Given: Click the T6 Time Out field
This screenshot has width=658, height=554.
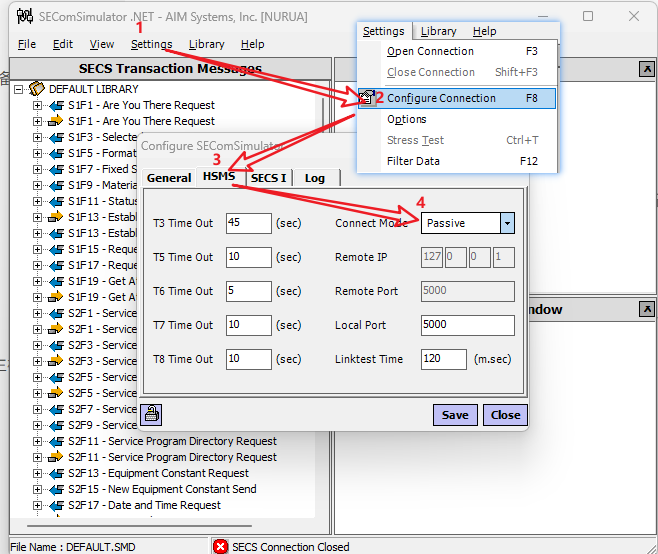Looking at the screenshot, I should pos(248,291).
